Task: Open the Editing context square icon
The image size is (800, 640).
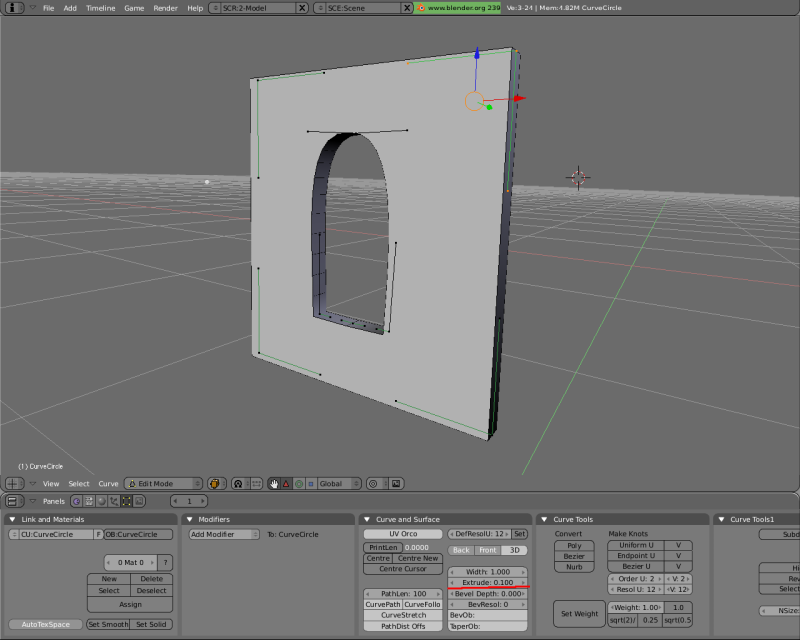Action: pyautogui.click(x=127, y=501)
